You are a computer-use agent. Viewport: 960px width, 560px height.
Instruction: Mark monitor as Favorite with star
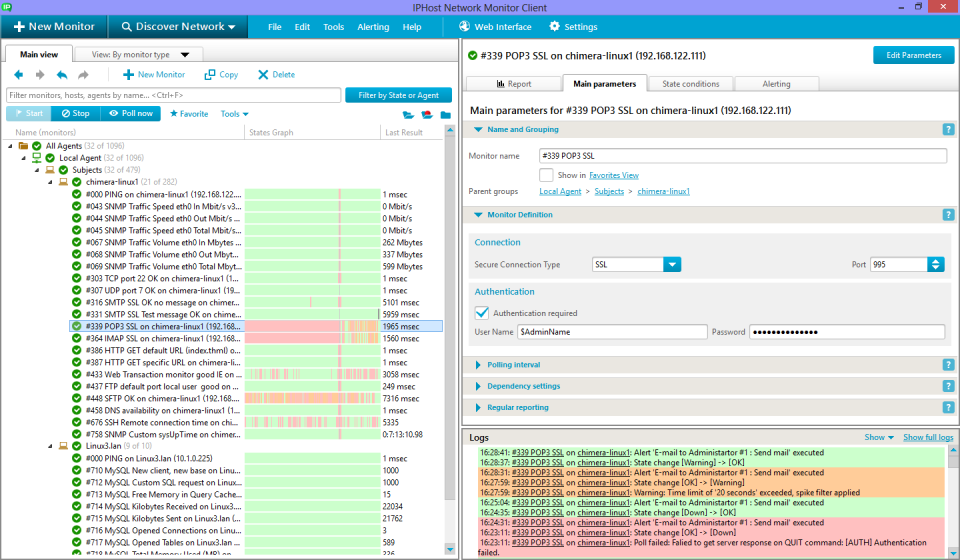tap(189, 114)
